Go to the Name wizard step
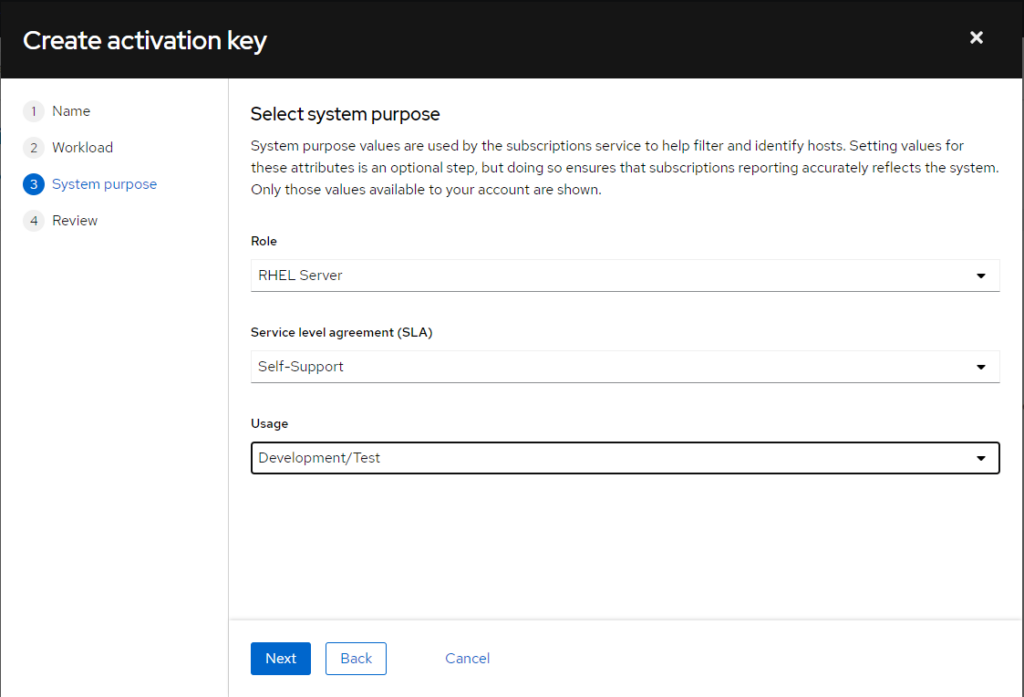This screenshot has height=697, width=1024. (71, 111)
